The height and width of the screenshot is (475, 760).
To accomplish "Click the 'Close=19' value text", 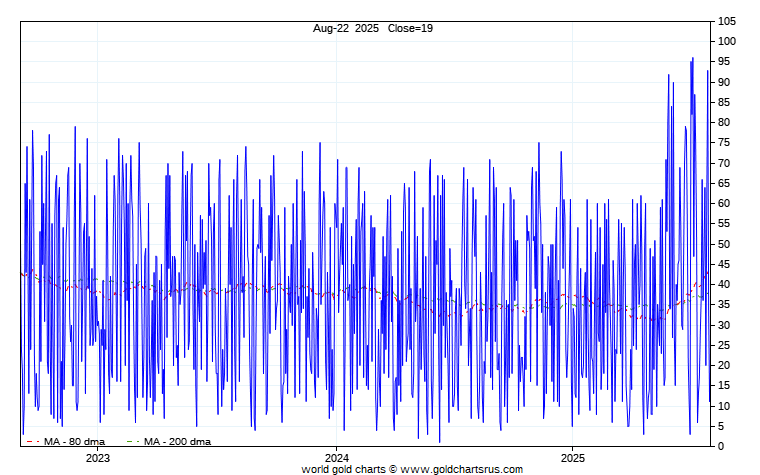I will (410, 28).
